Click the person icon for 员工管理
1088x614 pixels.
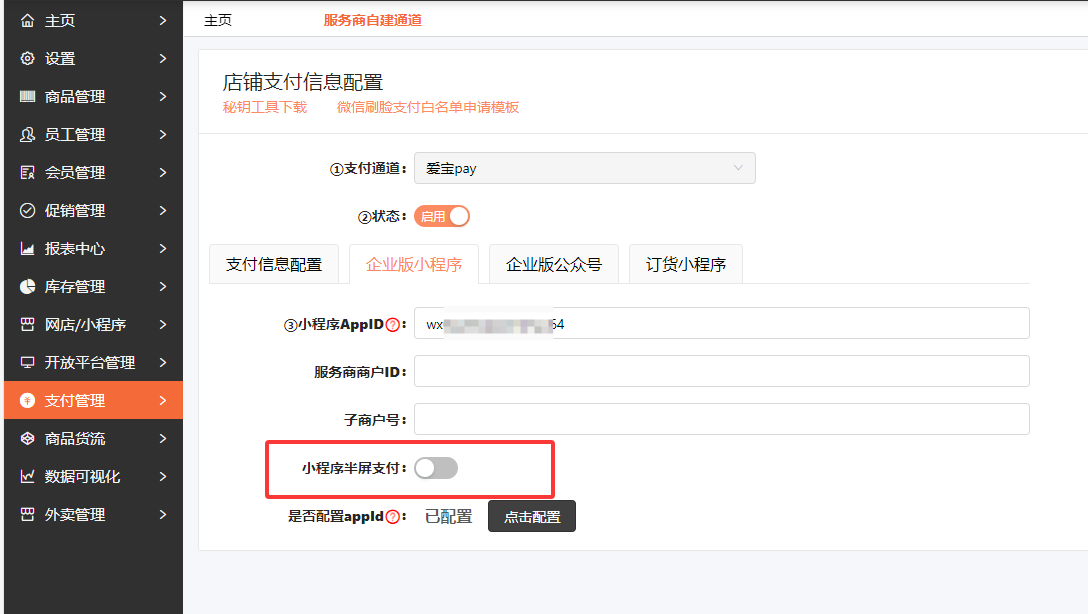[28, 135]
